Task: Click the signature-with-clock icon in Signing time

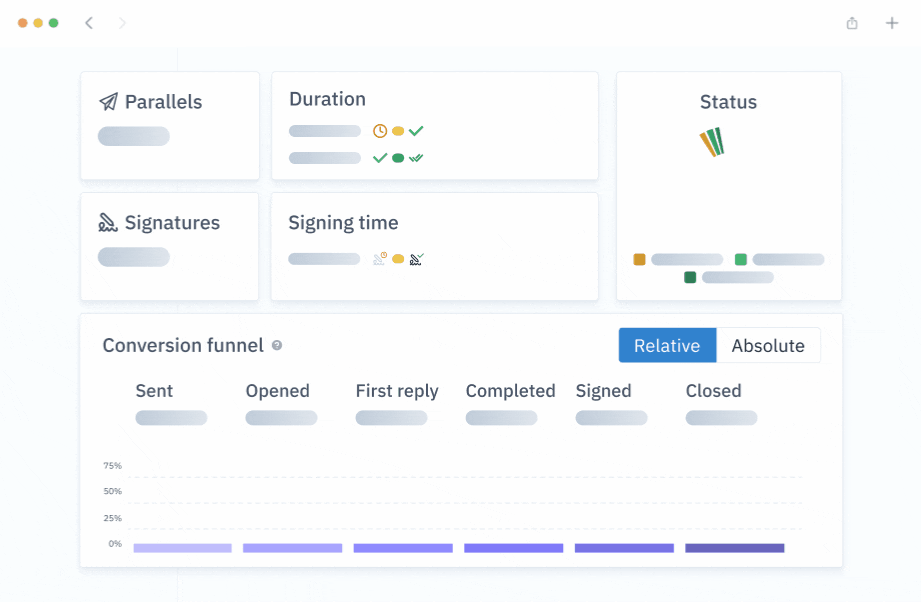Action: (x=380, y=258)
